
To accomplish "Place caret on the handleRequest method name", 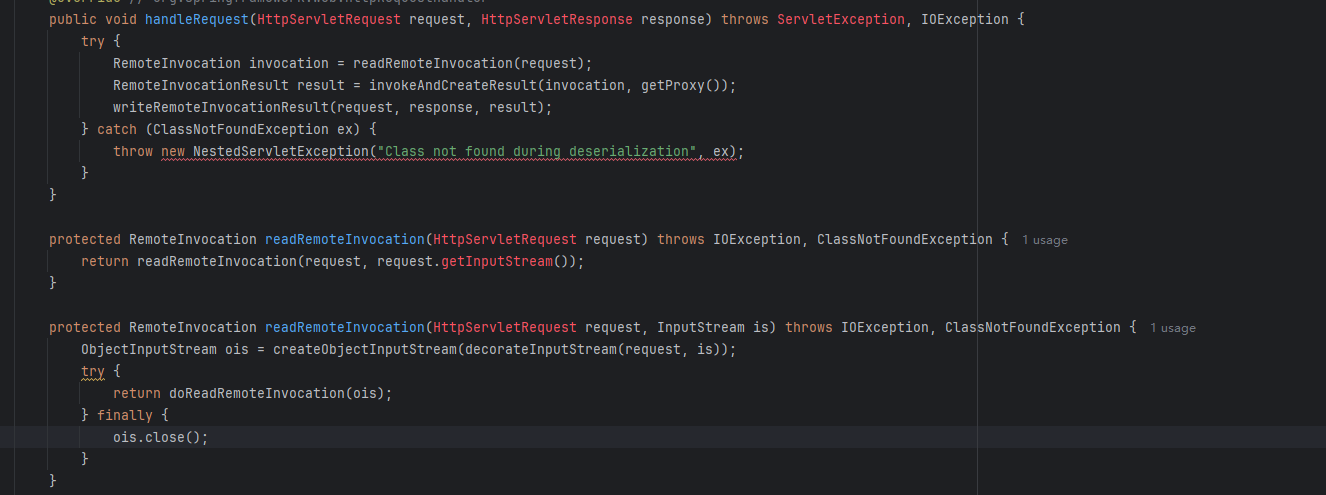I will click(197, 19).
